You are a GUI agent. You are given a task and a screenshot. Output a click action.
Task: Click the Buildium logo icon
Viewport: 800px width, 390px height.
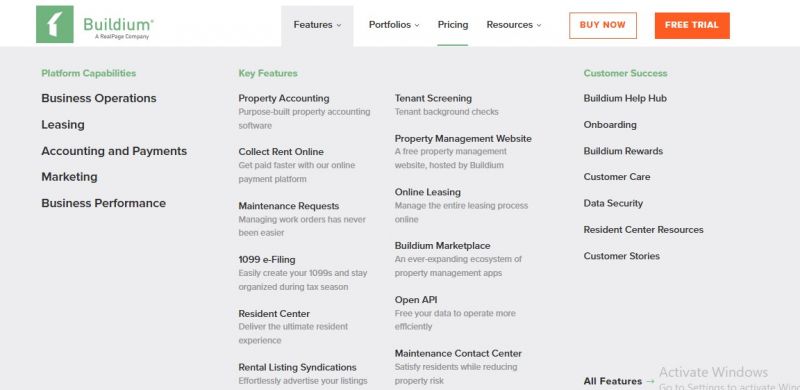click(55, 25)
